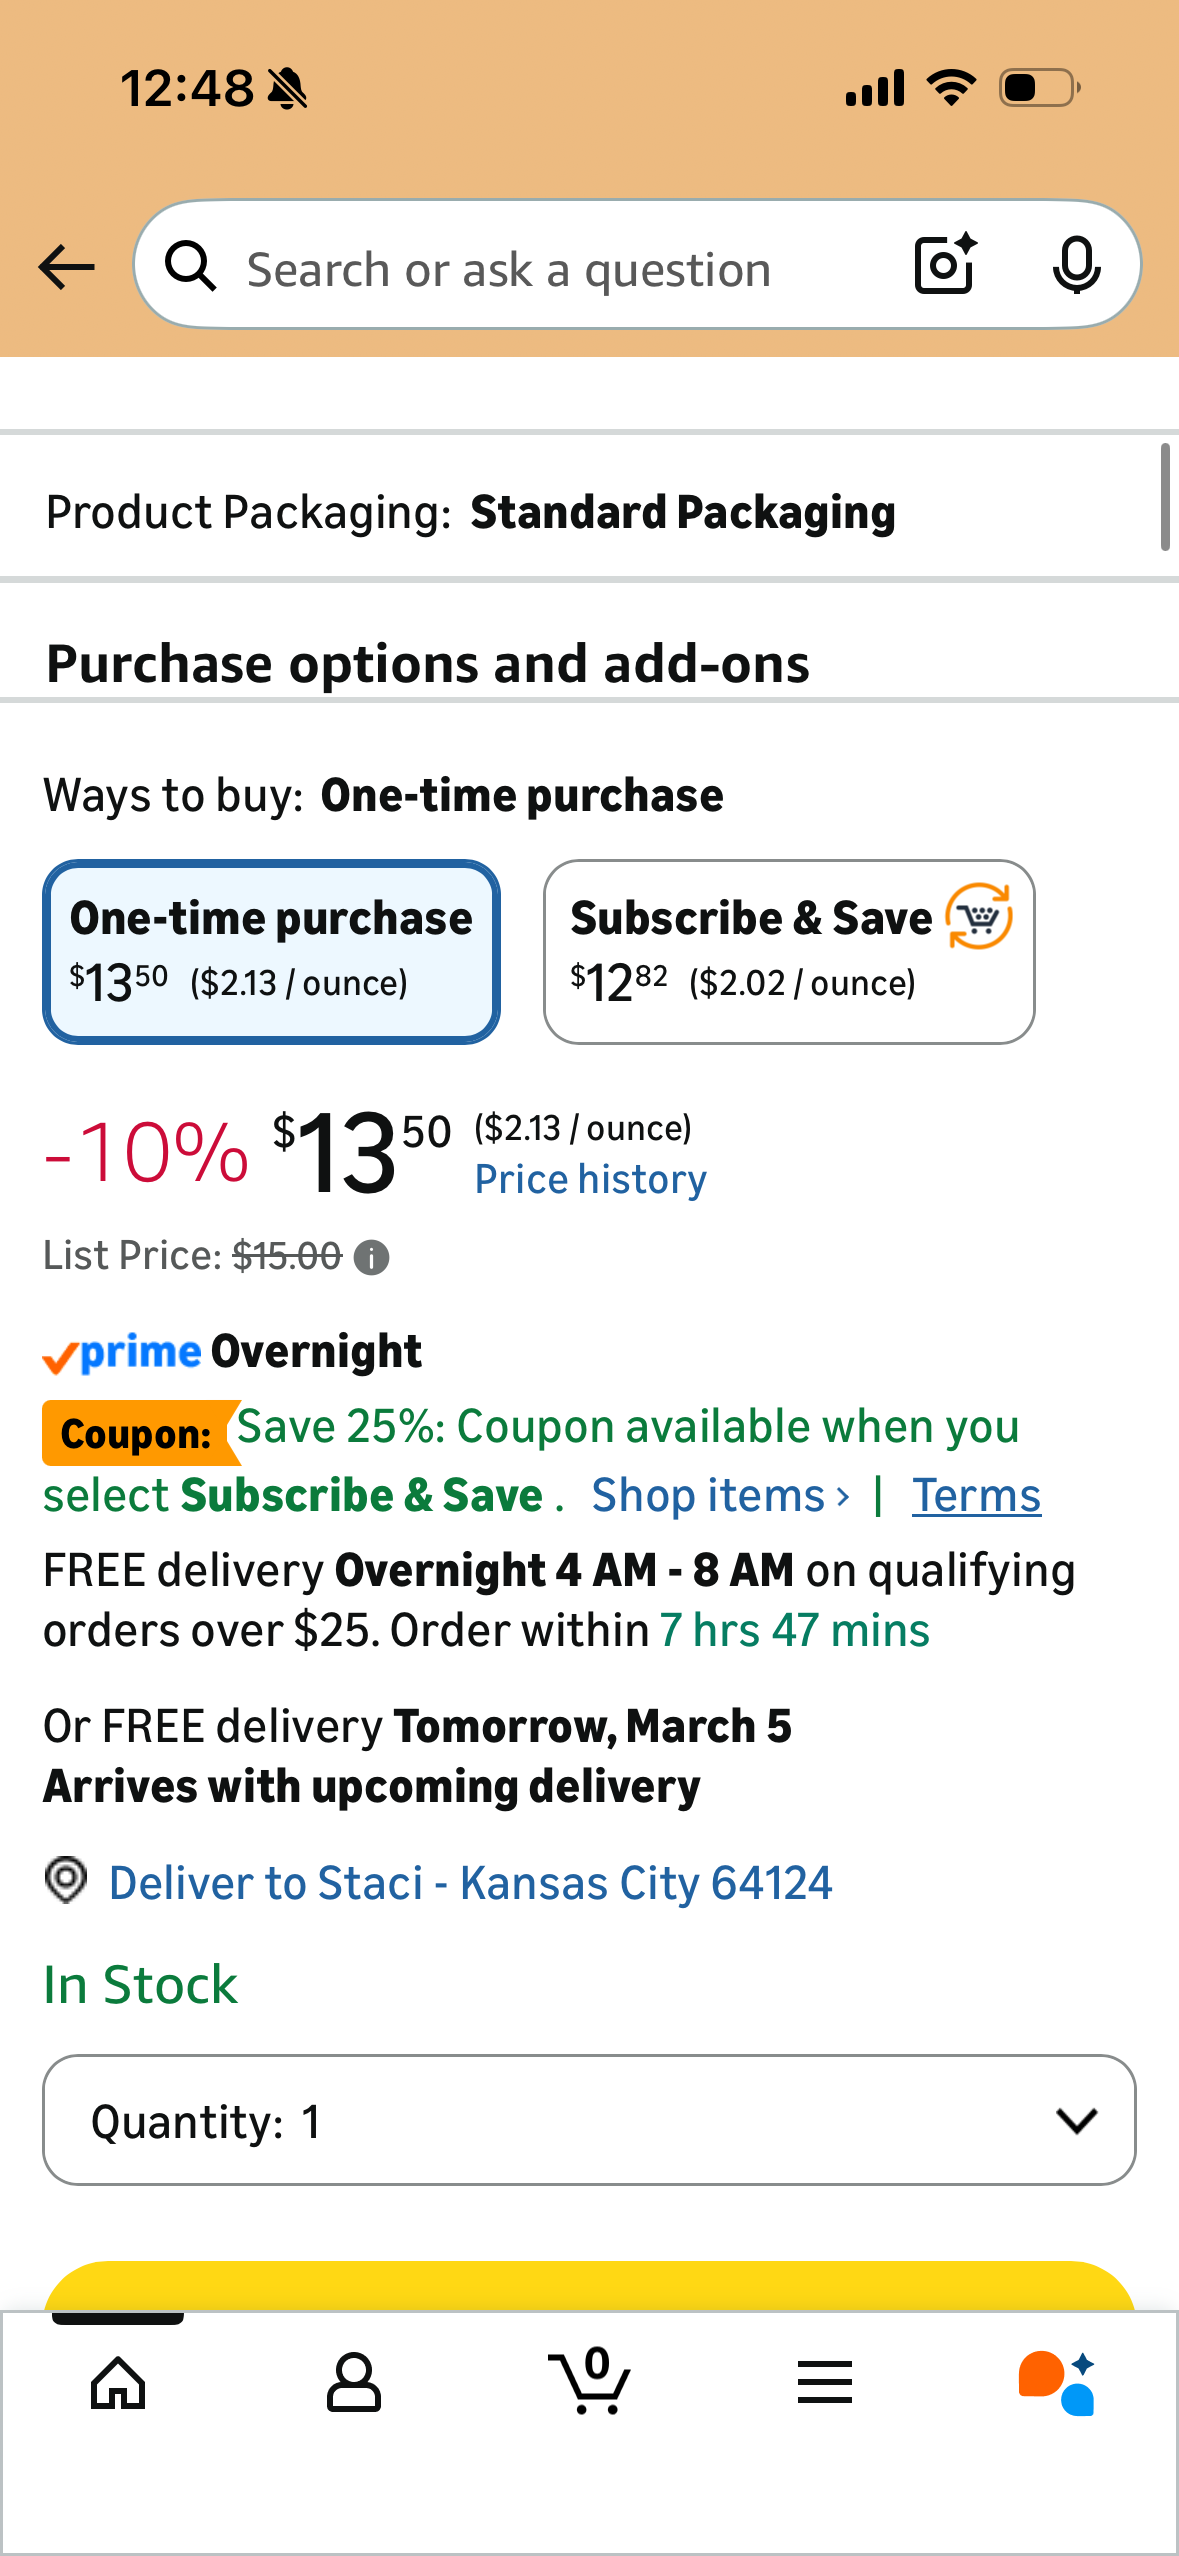
Task: Select One-time purchase option
Action: pyautogui.click(x=271, y=952)
